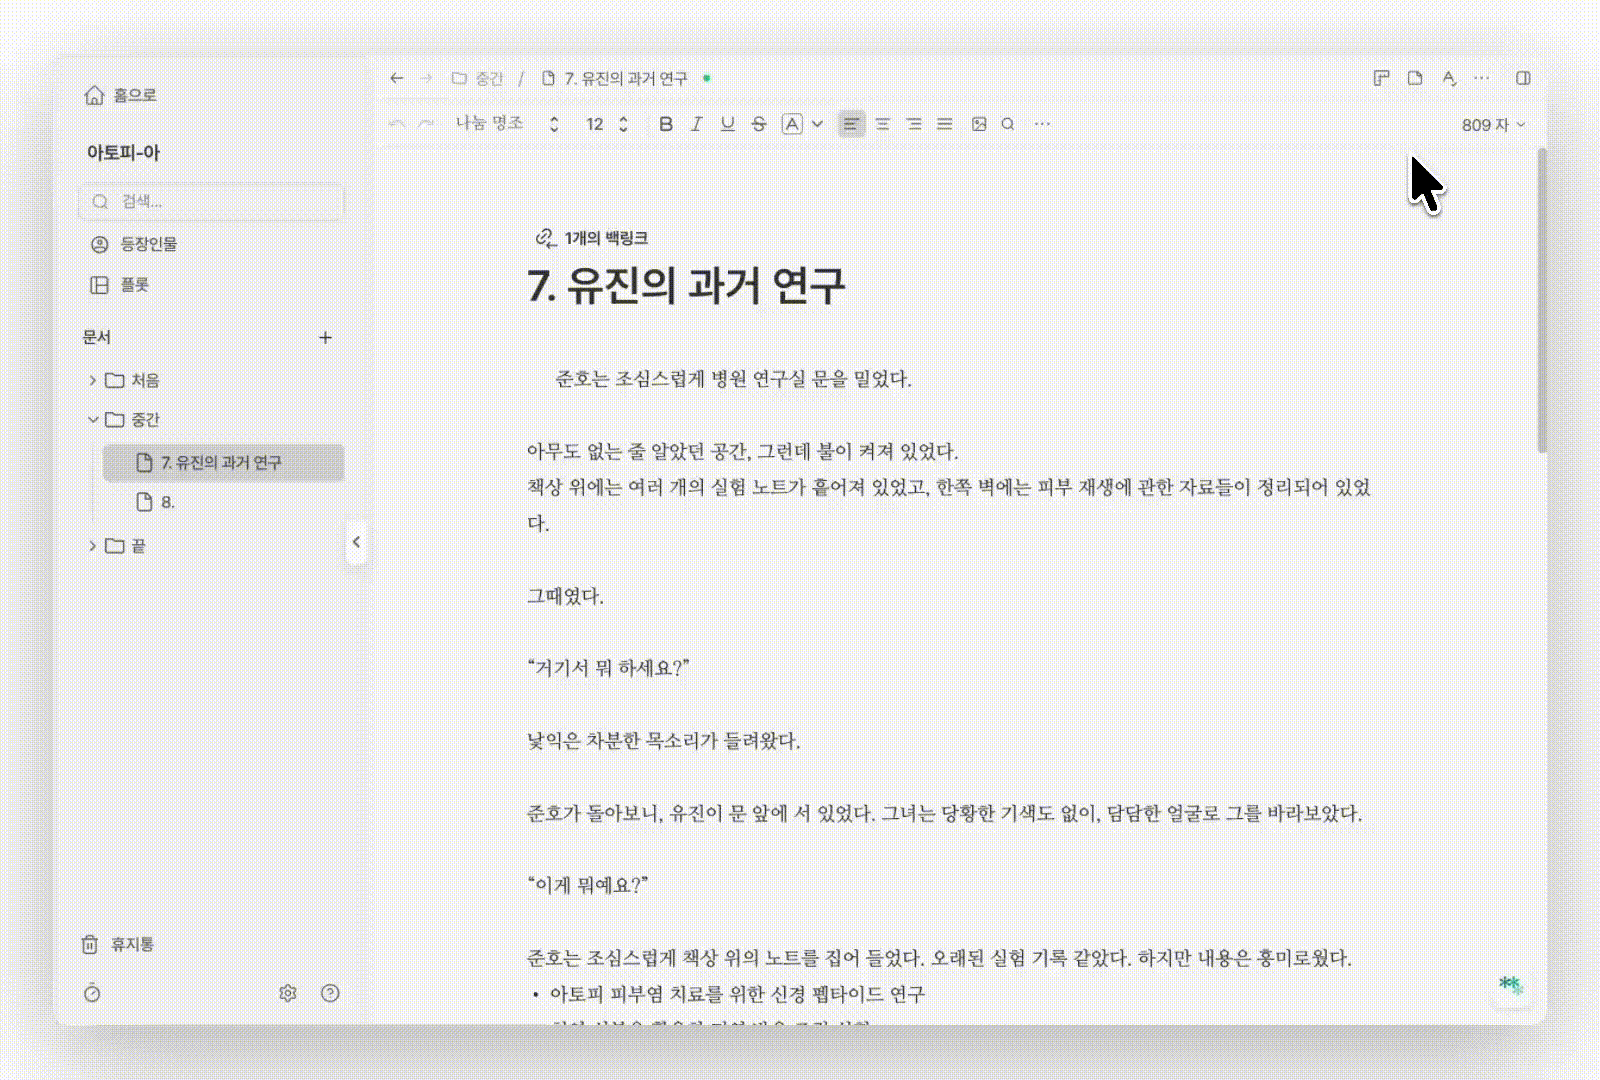This screenshot has width=1600, height=1080.
Task: Click the page note icon in top bar
Action: pyautogui.click(x=1415, y=78)
